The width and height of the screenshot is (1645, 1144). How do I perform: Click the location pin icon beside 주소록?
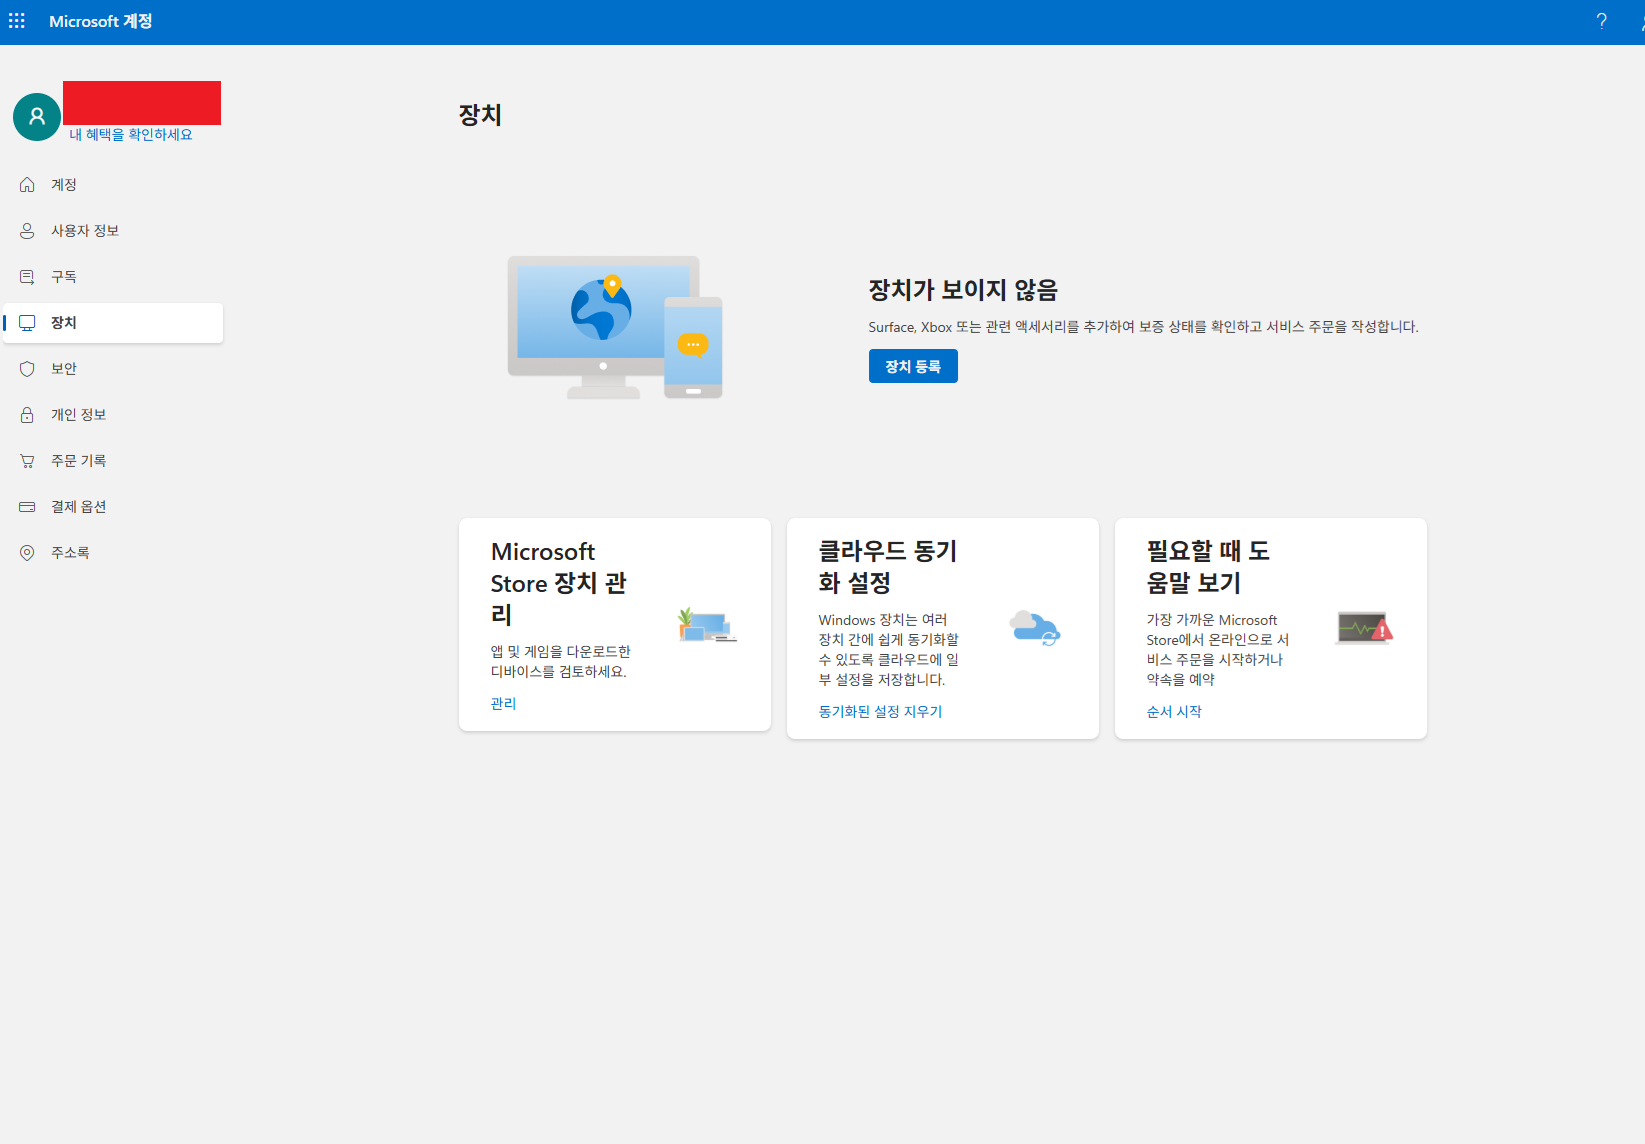[27, 553]
